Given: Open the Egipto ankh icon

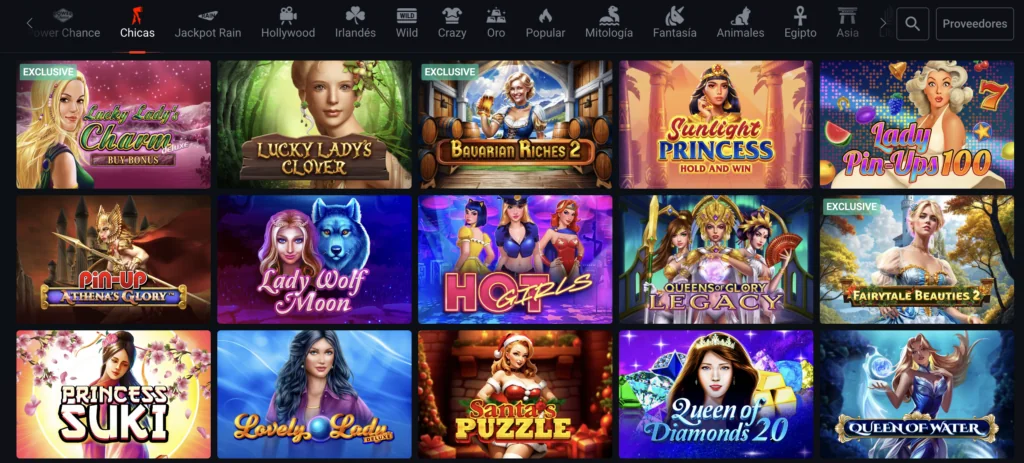Looking at the screenshot, I should pyautogui.click(x=800, y=15).
